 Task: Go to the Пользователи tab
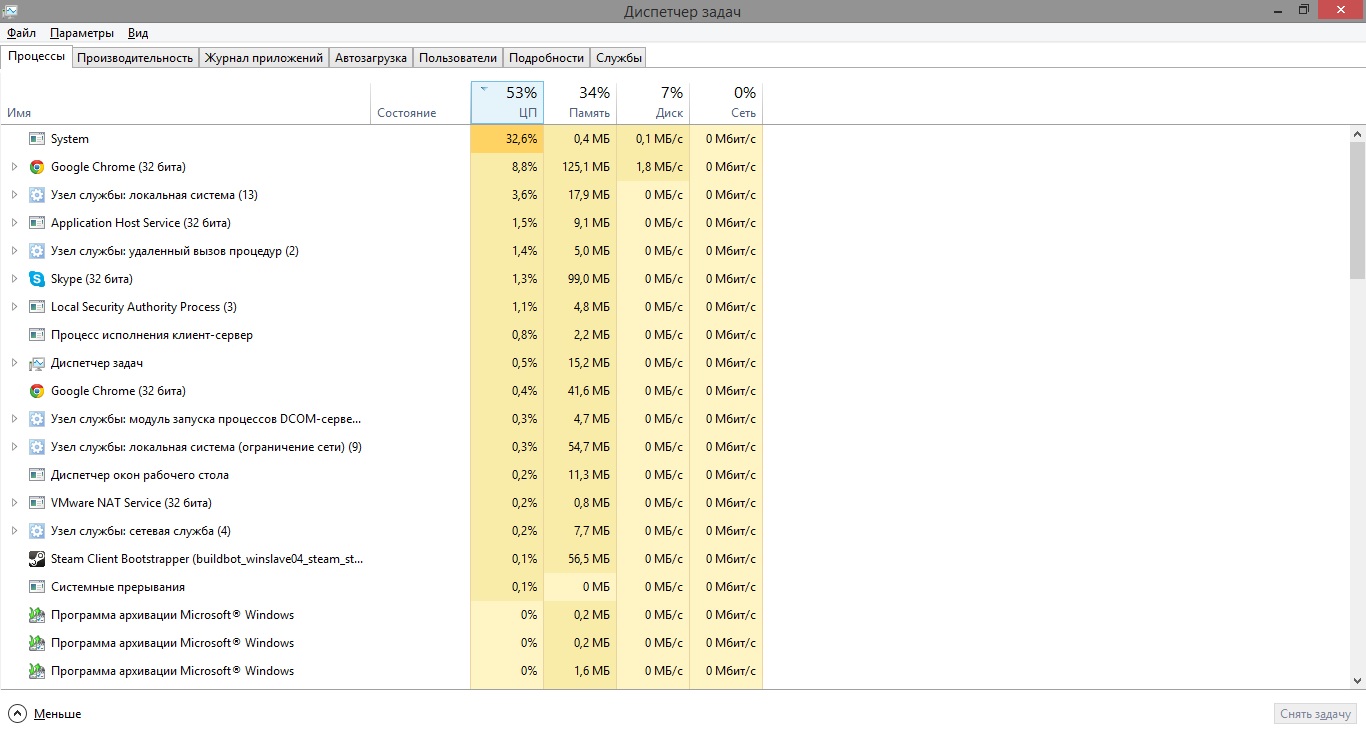coord(458,58)
